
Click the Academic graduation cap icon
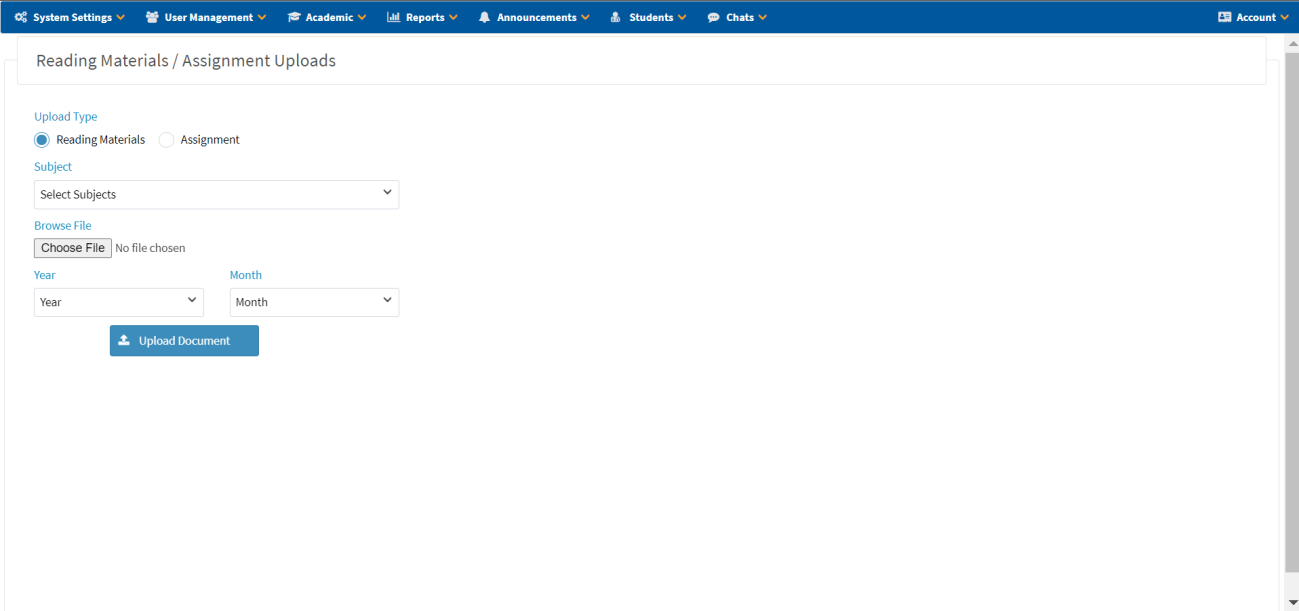coord(294,17)
